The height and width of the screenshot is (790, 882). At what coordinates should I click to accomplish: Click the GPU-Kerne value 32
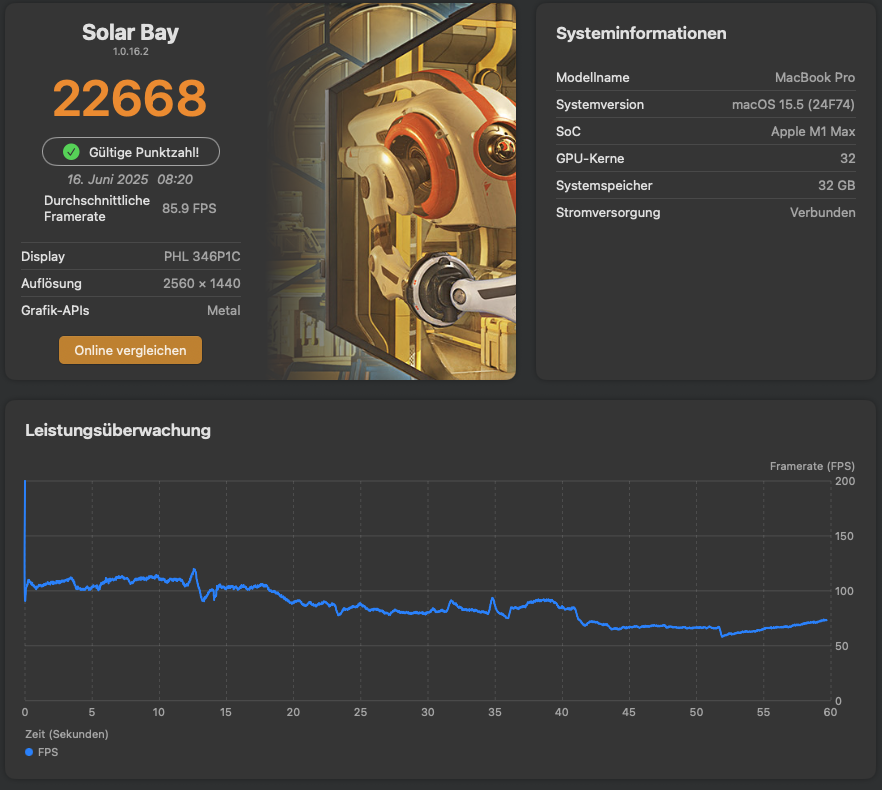(x=848, y=159)
